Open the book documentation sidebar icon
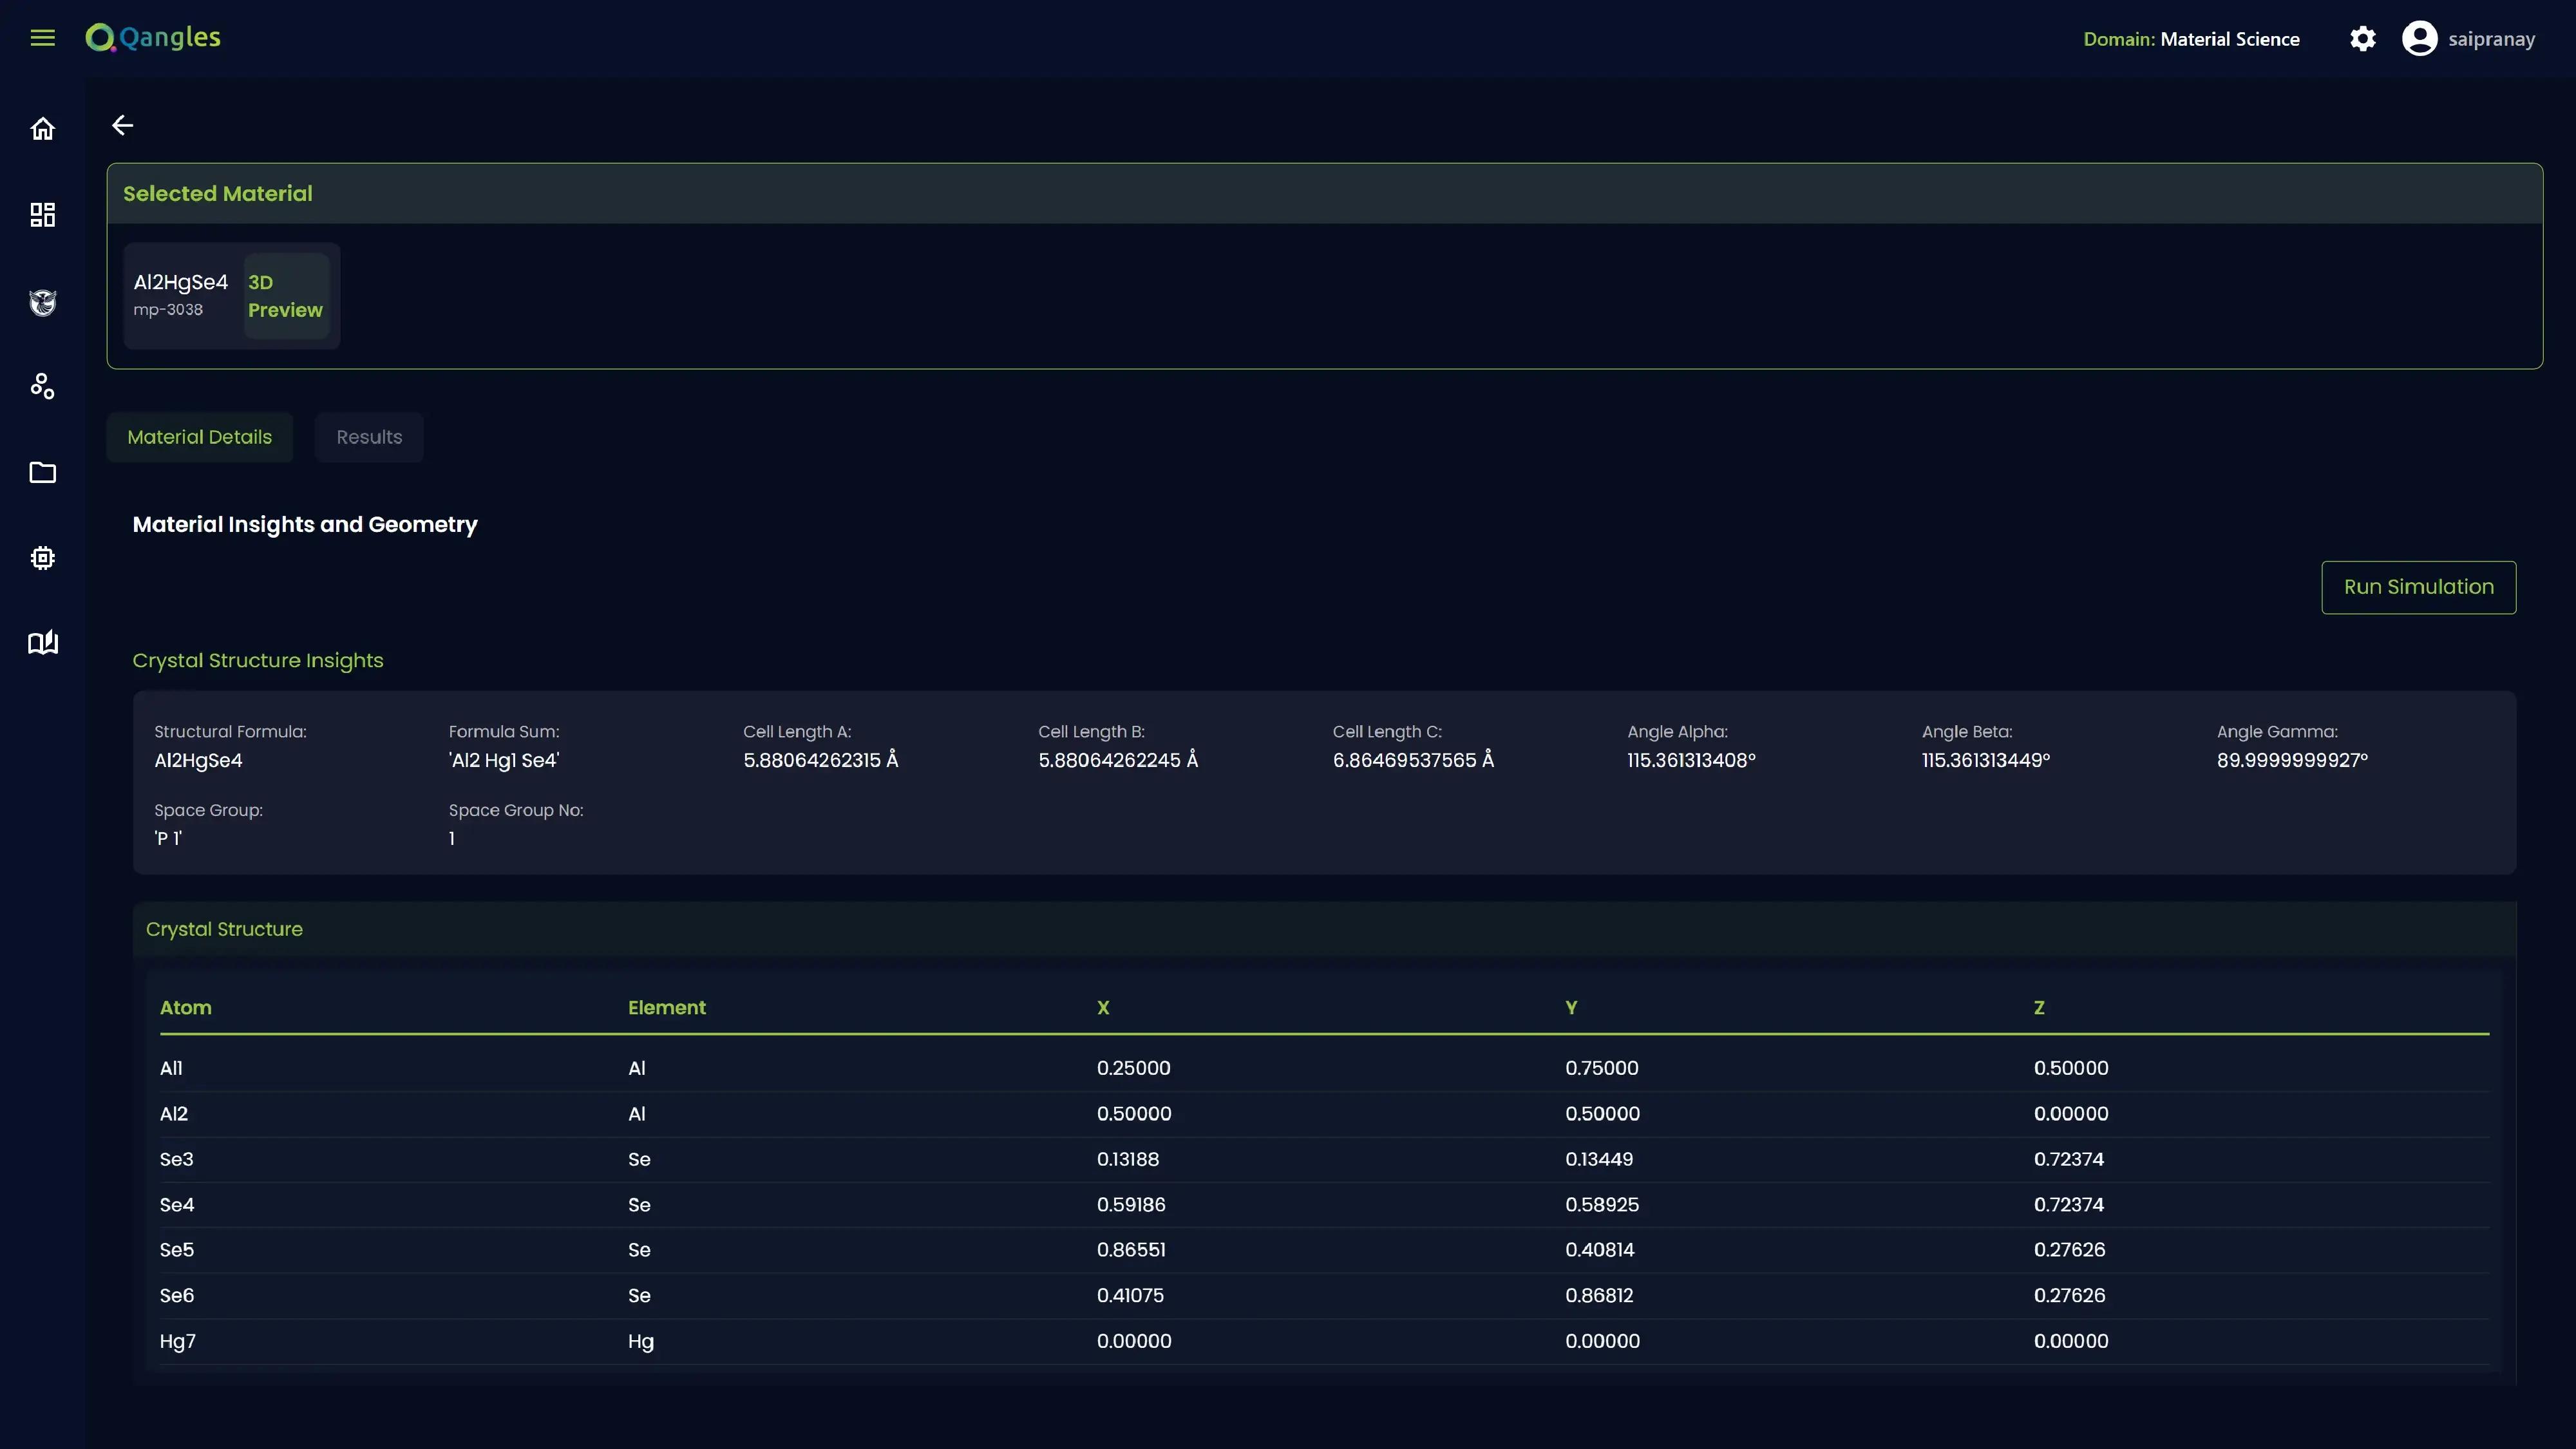This screenshot has height=1449, width=2576. click(42, 643)
